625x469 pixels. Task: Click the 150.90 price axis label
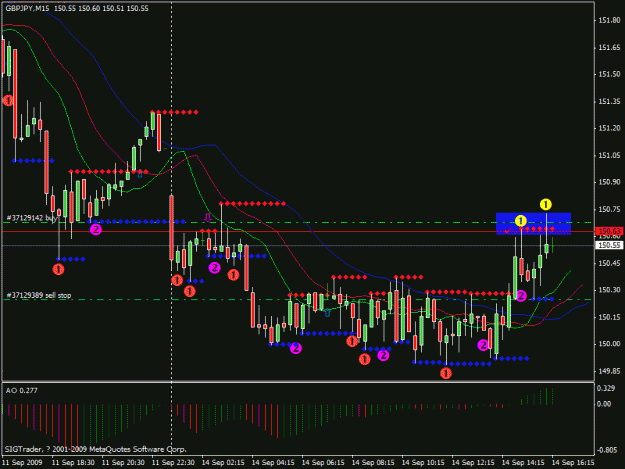609,182
